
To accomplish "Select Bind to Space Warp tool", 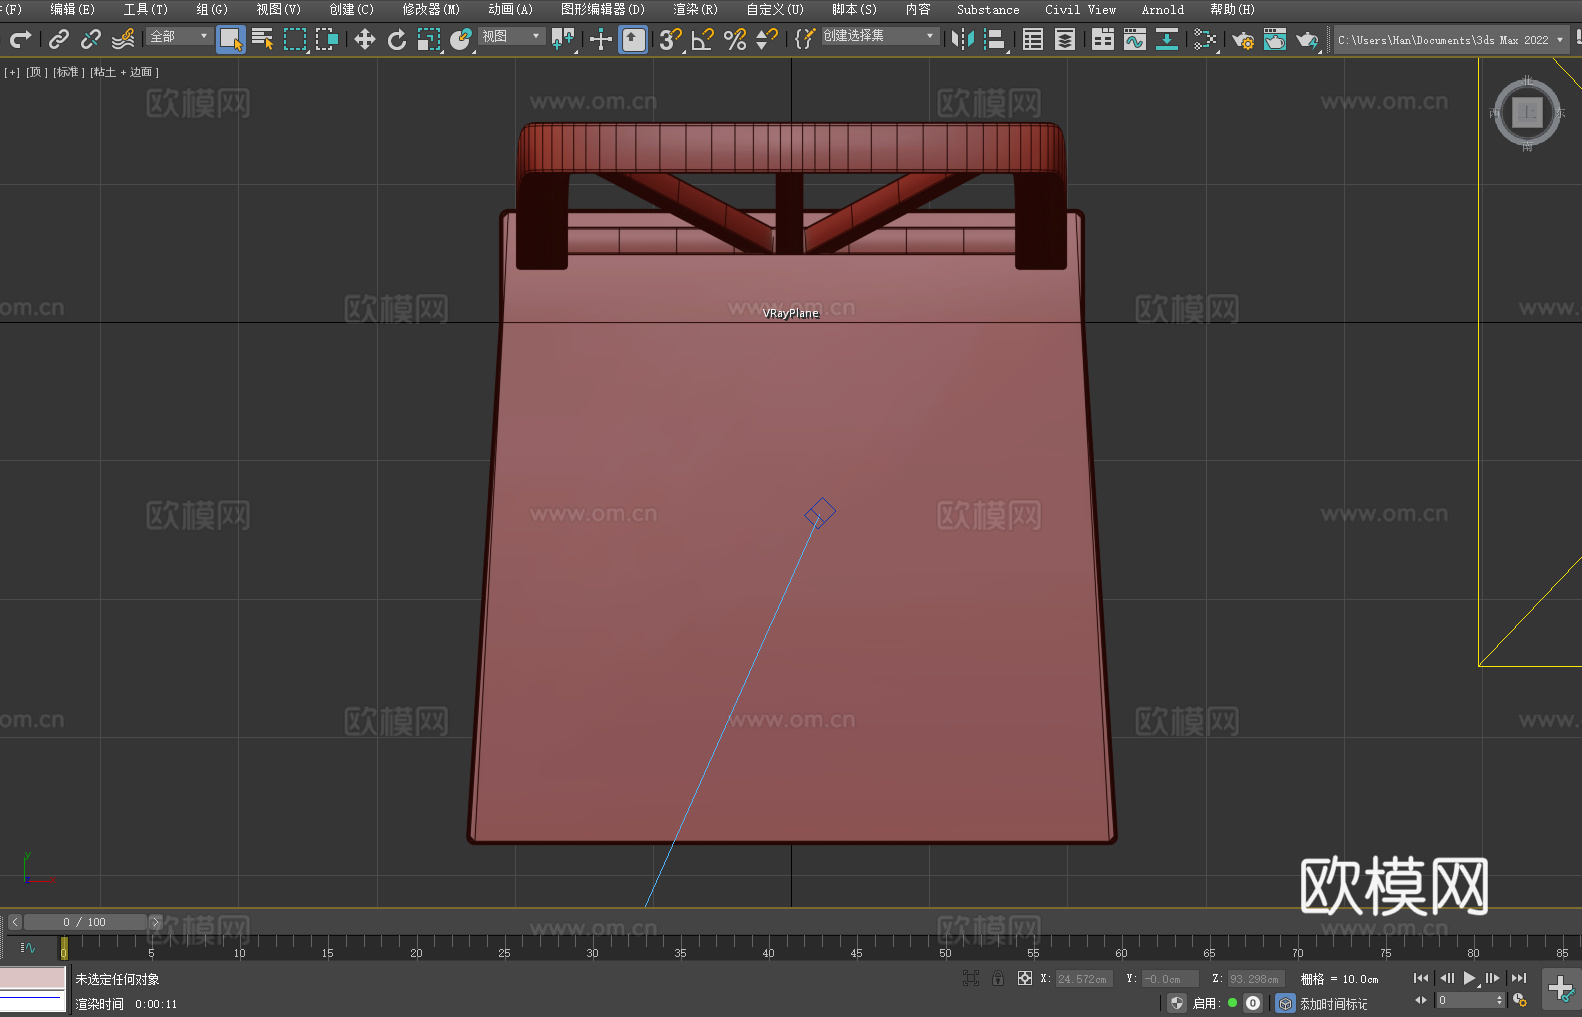I will [x=123, y=39].
